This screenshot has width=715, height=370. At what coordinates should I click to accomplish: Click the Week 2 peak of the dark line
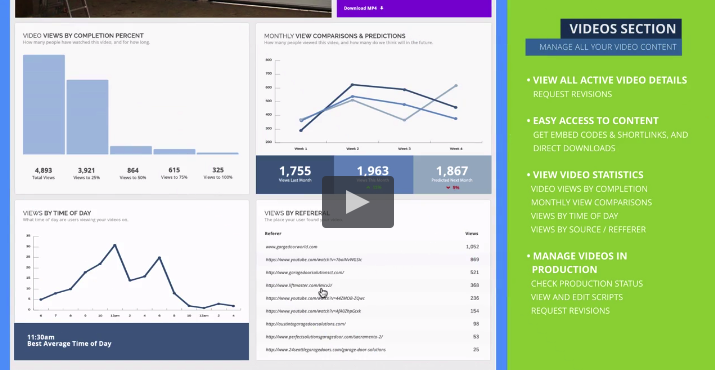[352, 85]
